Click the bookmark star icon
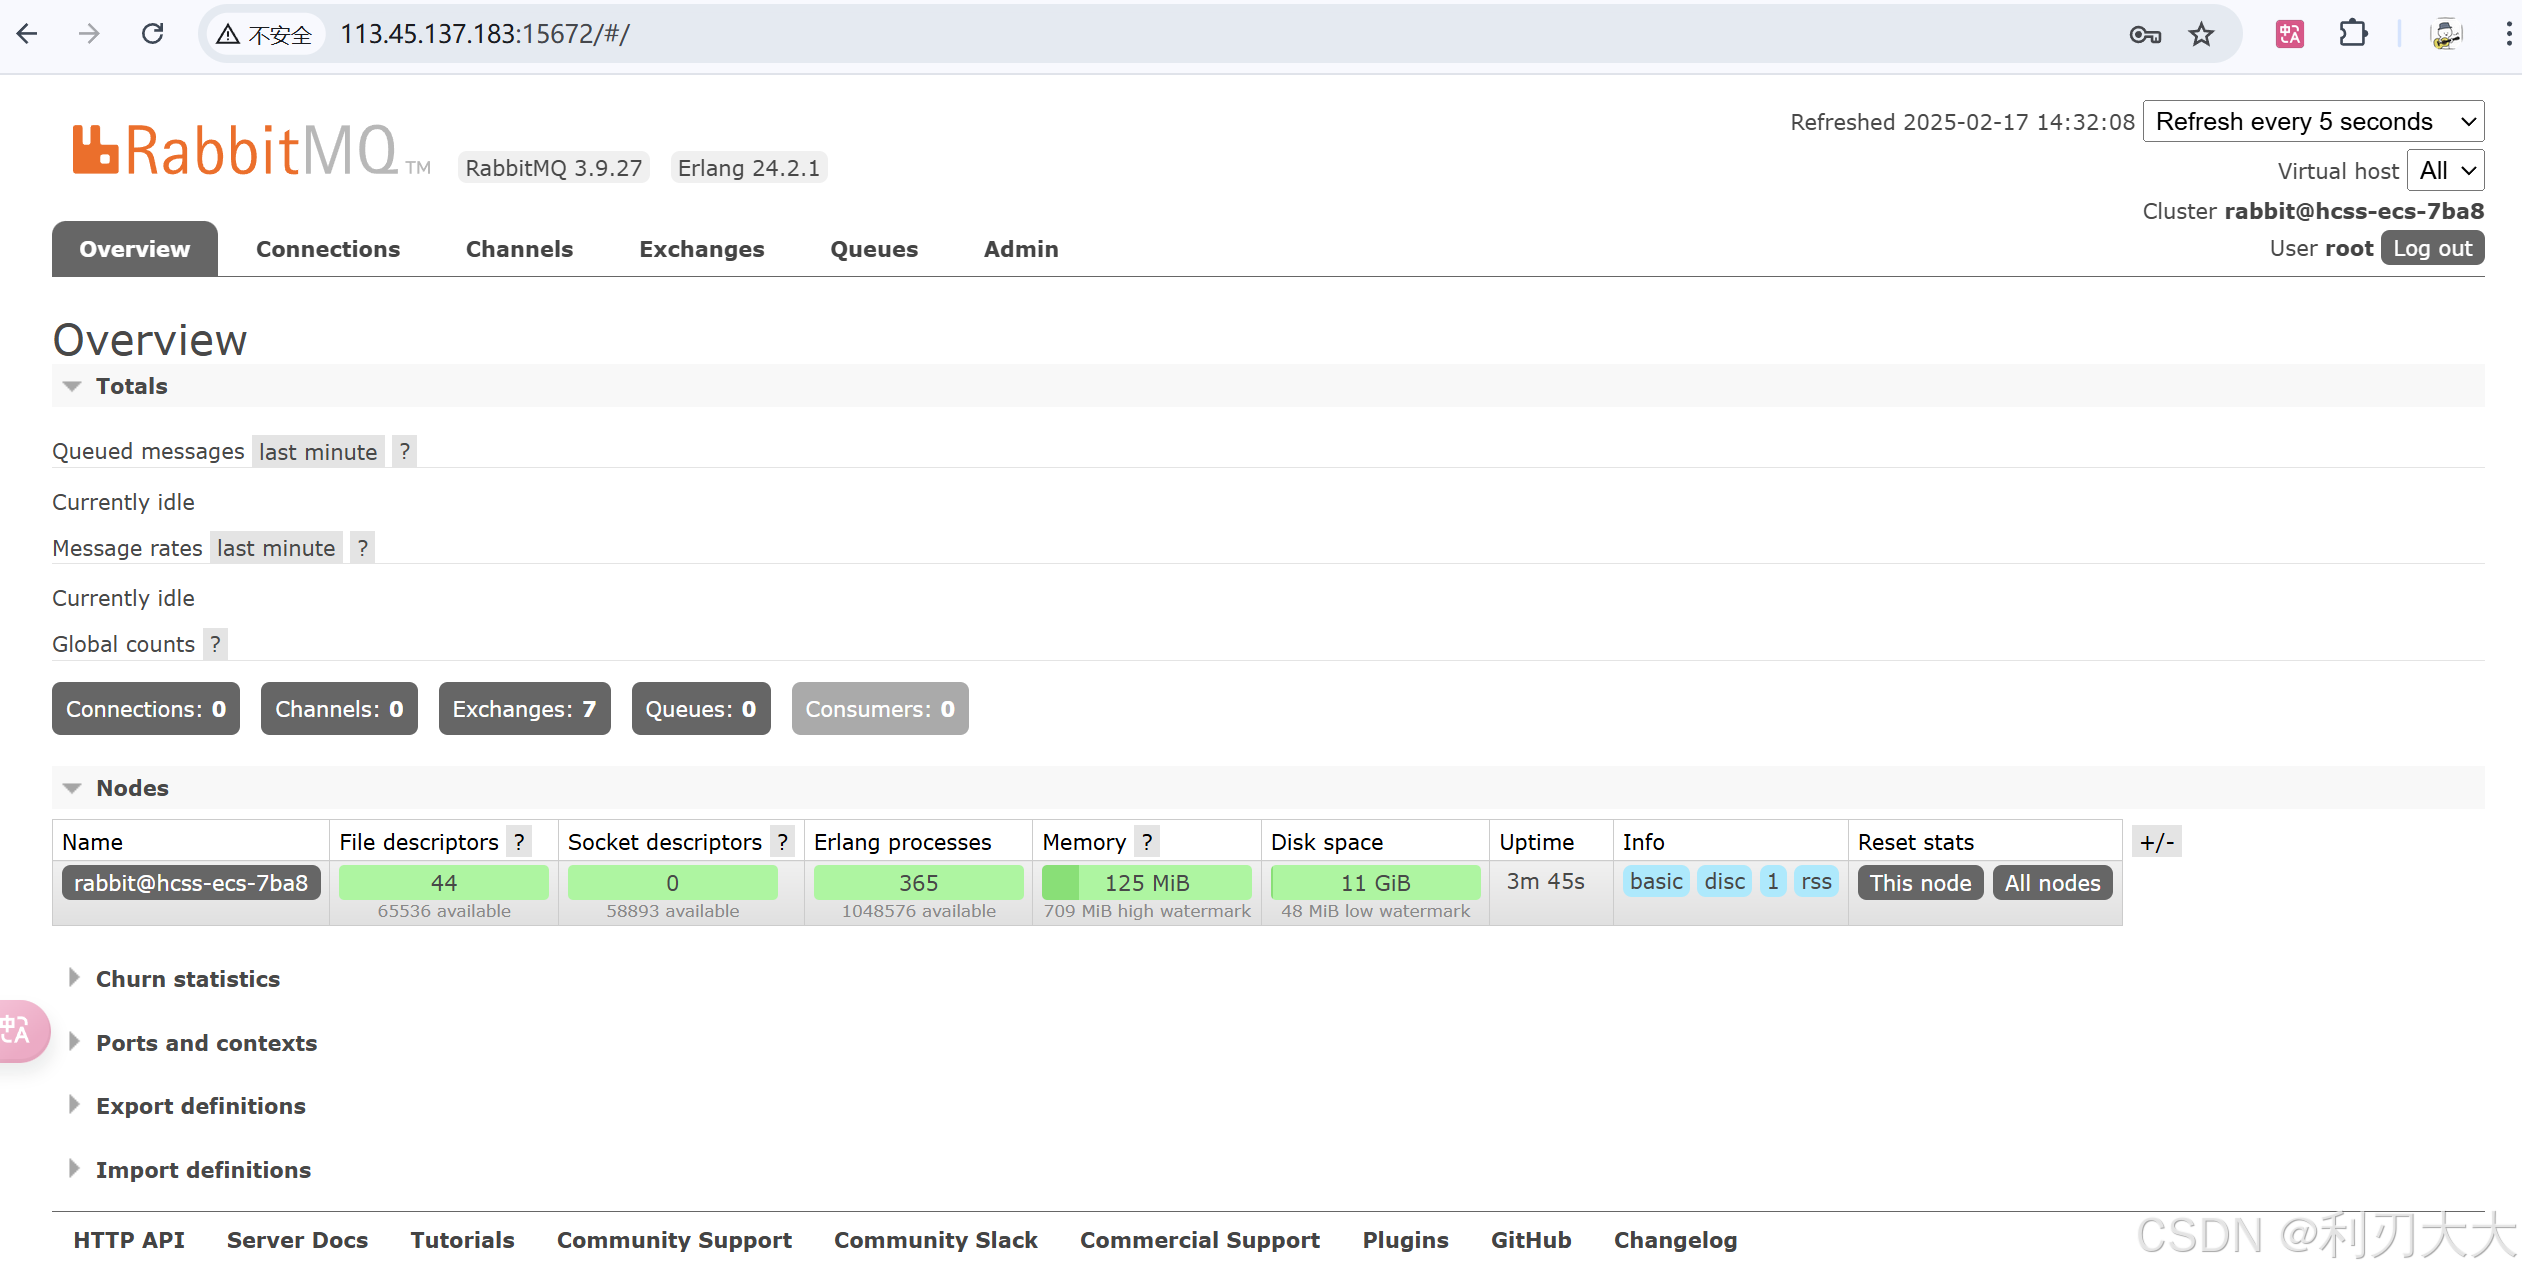The image size is (2522, 1276). pyautogui.click(x=2201, y=35)
